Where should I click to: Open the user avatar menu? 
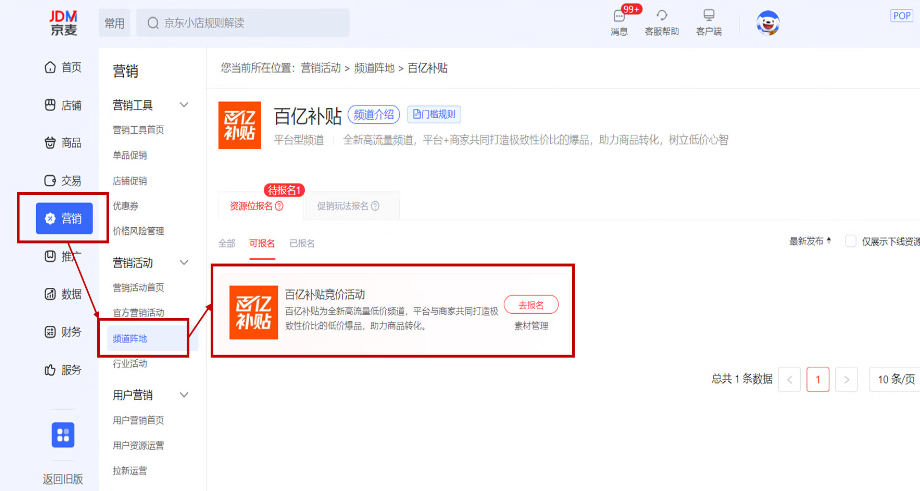pyautogui.click(x=767, y=23)
